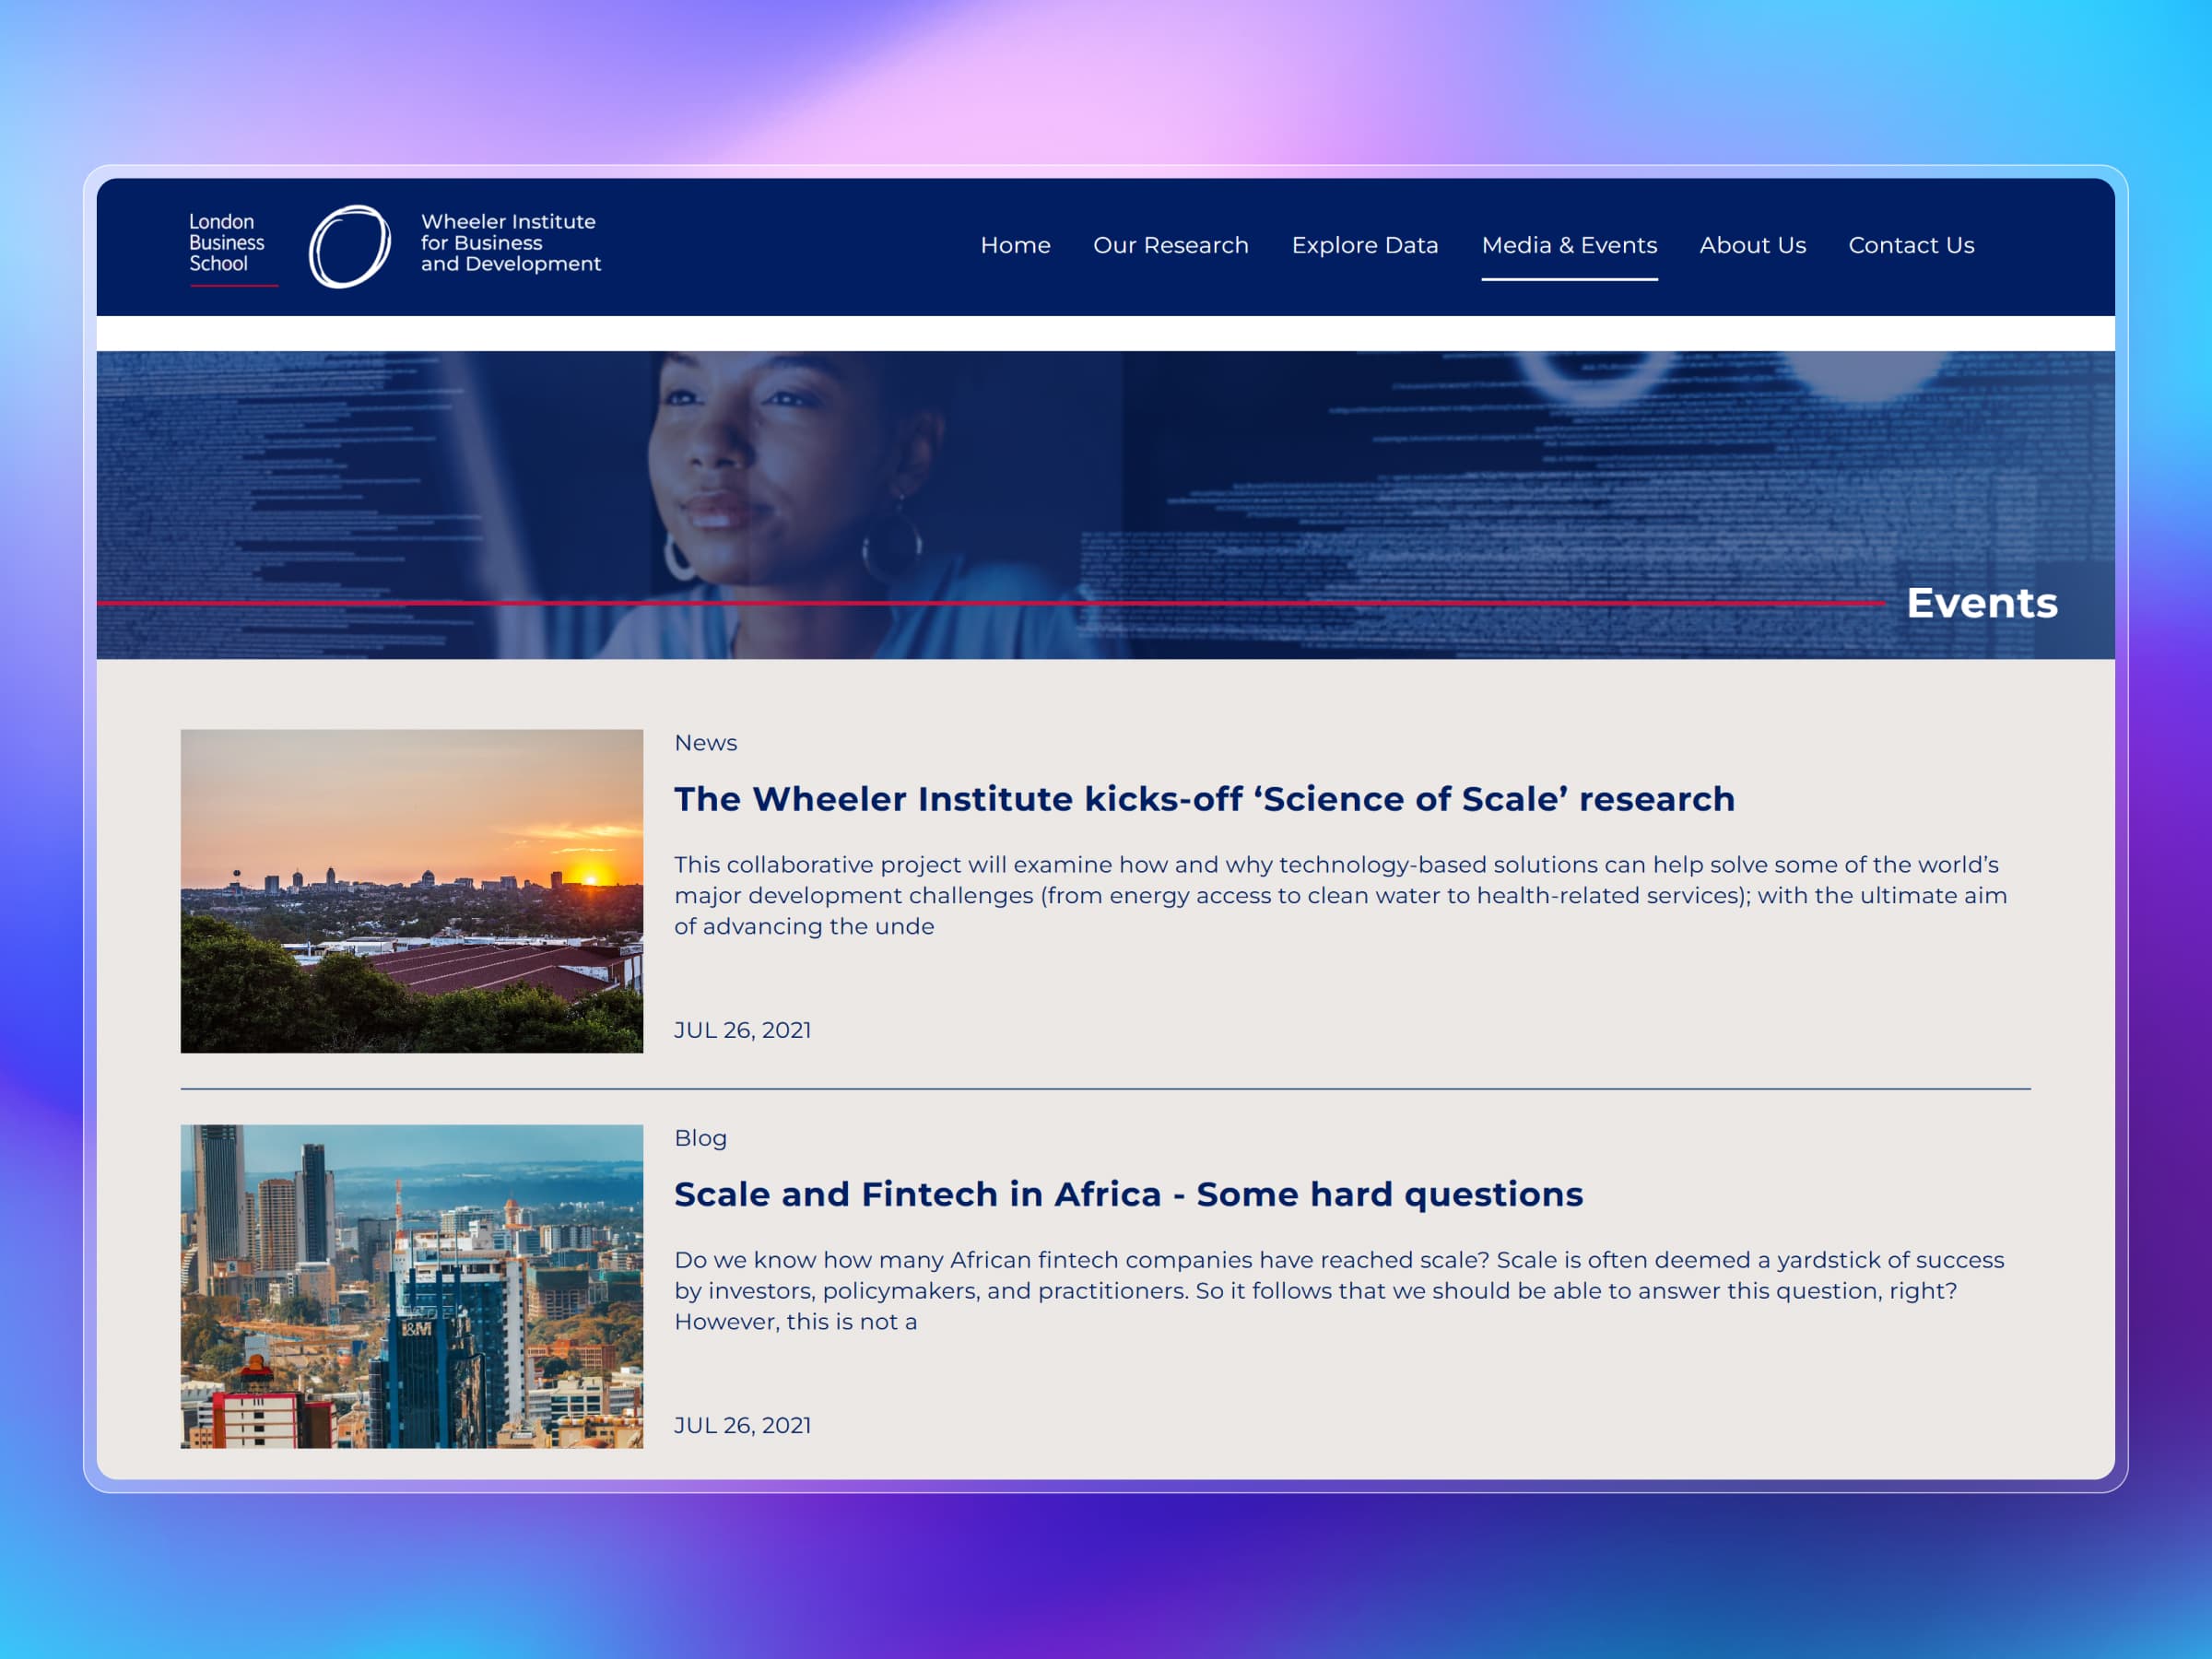
Task: Select the Media & Events tab
Action: pyautogui.click(x=1568, y=245)
